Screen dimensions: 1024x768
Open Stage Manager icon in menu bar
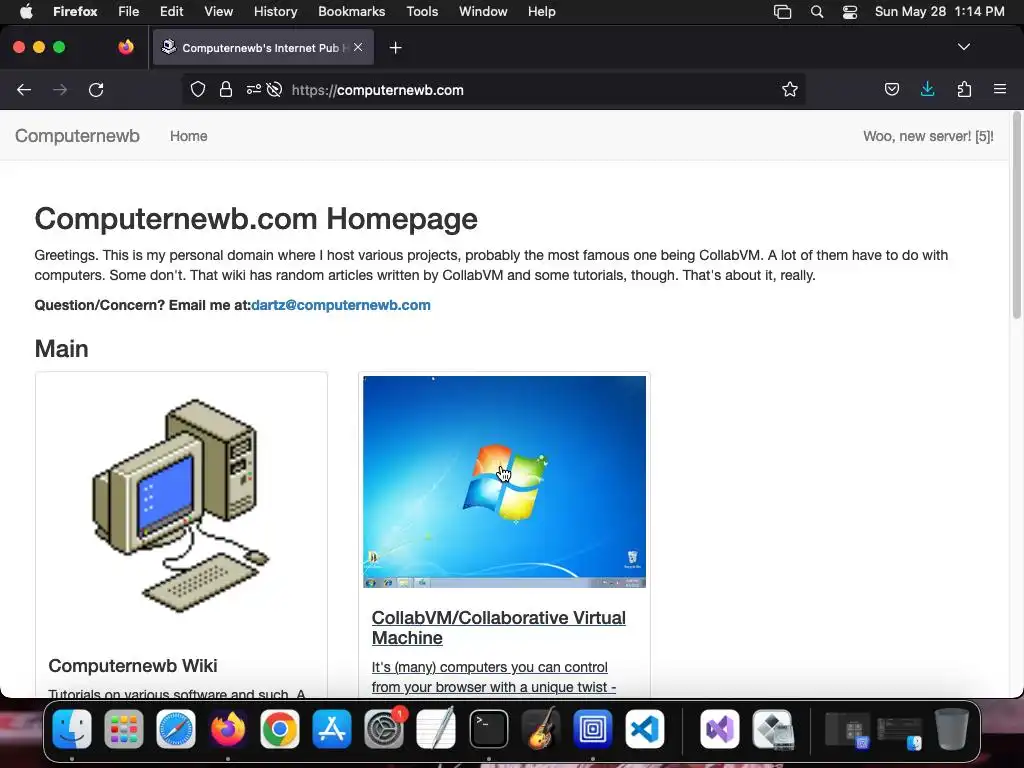click(782, 12)
